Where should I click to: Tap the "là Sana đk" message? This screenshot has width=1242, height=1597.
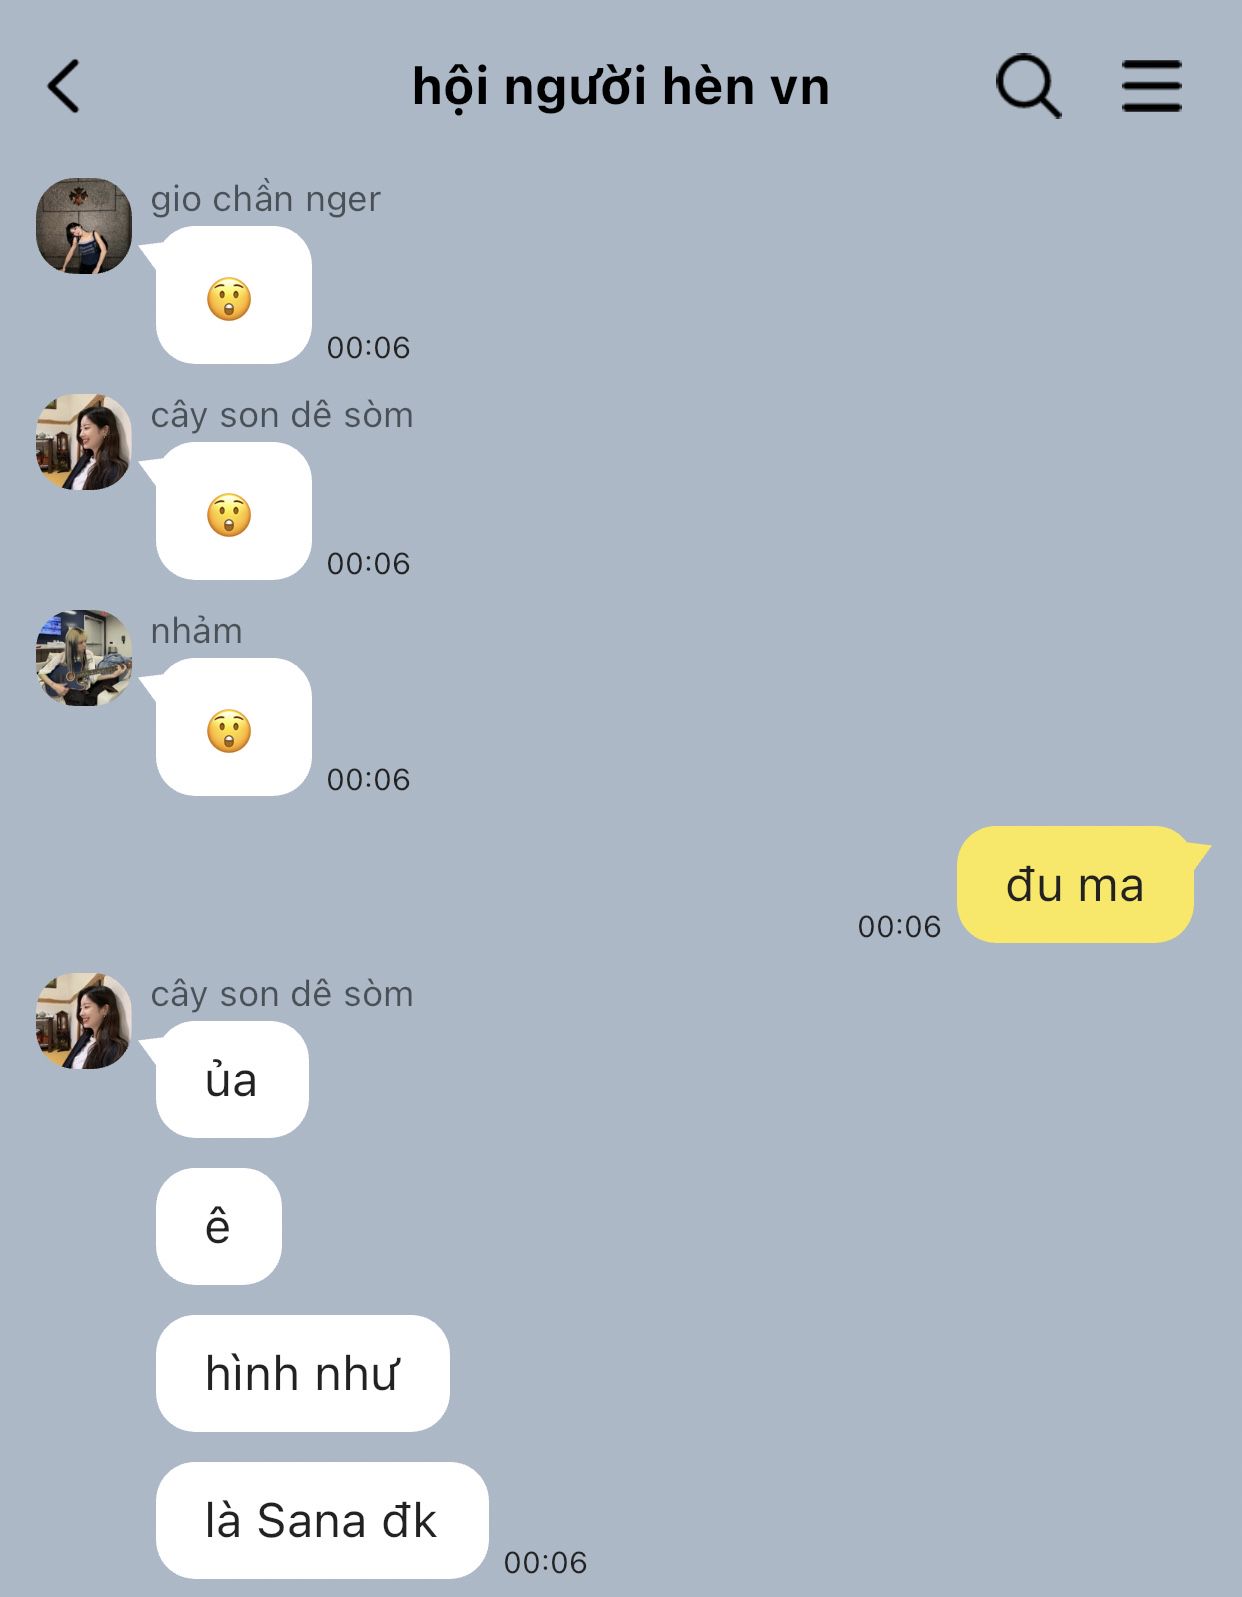coord(322,1520)
